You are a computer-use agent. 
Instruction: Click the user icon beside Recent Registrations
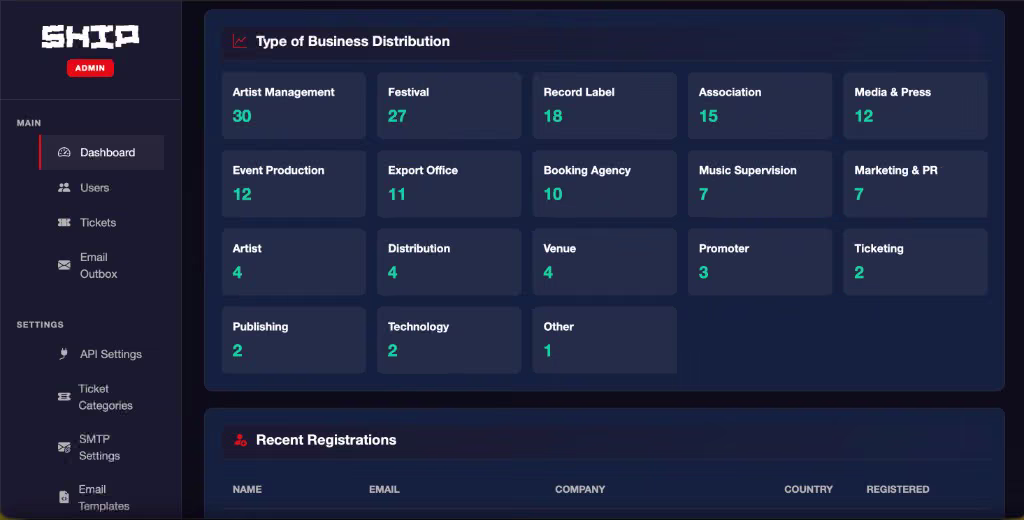(240, 440)
